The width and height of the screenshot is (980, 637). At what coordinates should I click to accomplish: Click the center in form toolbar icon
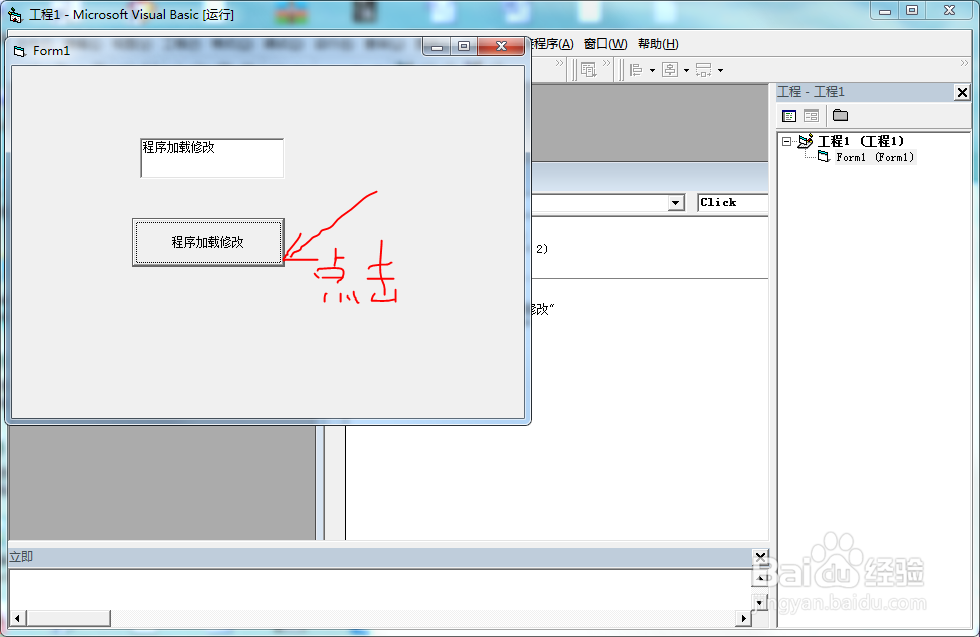coord(670,70)
